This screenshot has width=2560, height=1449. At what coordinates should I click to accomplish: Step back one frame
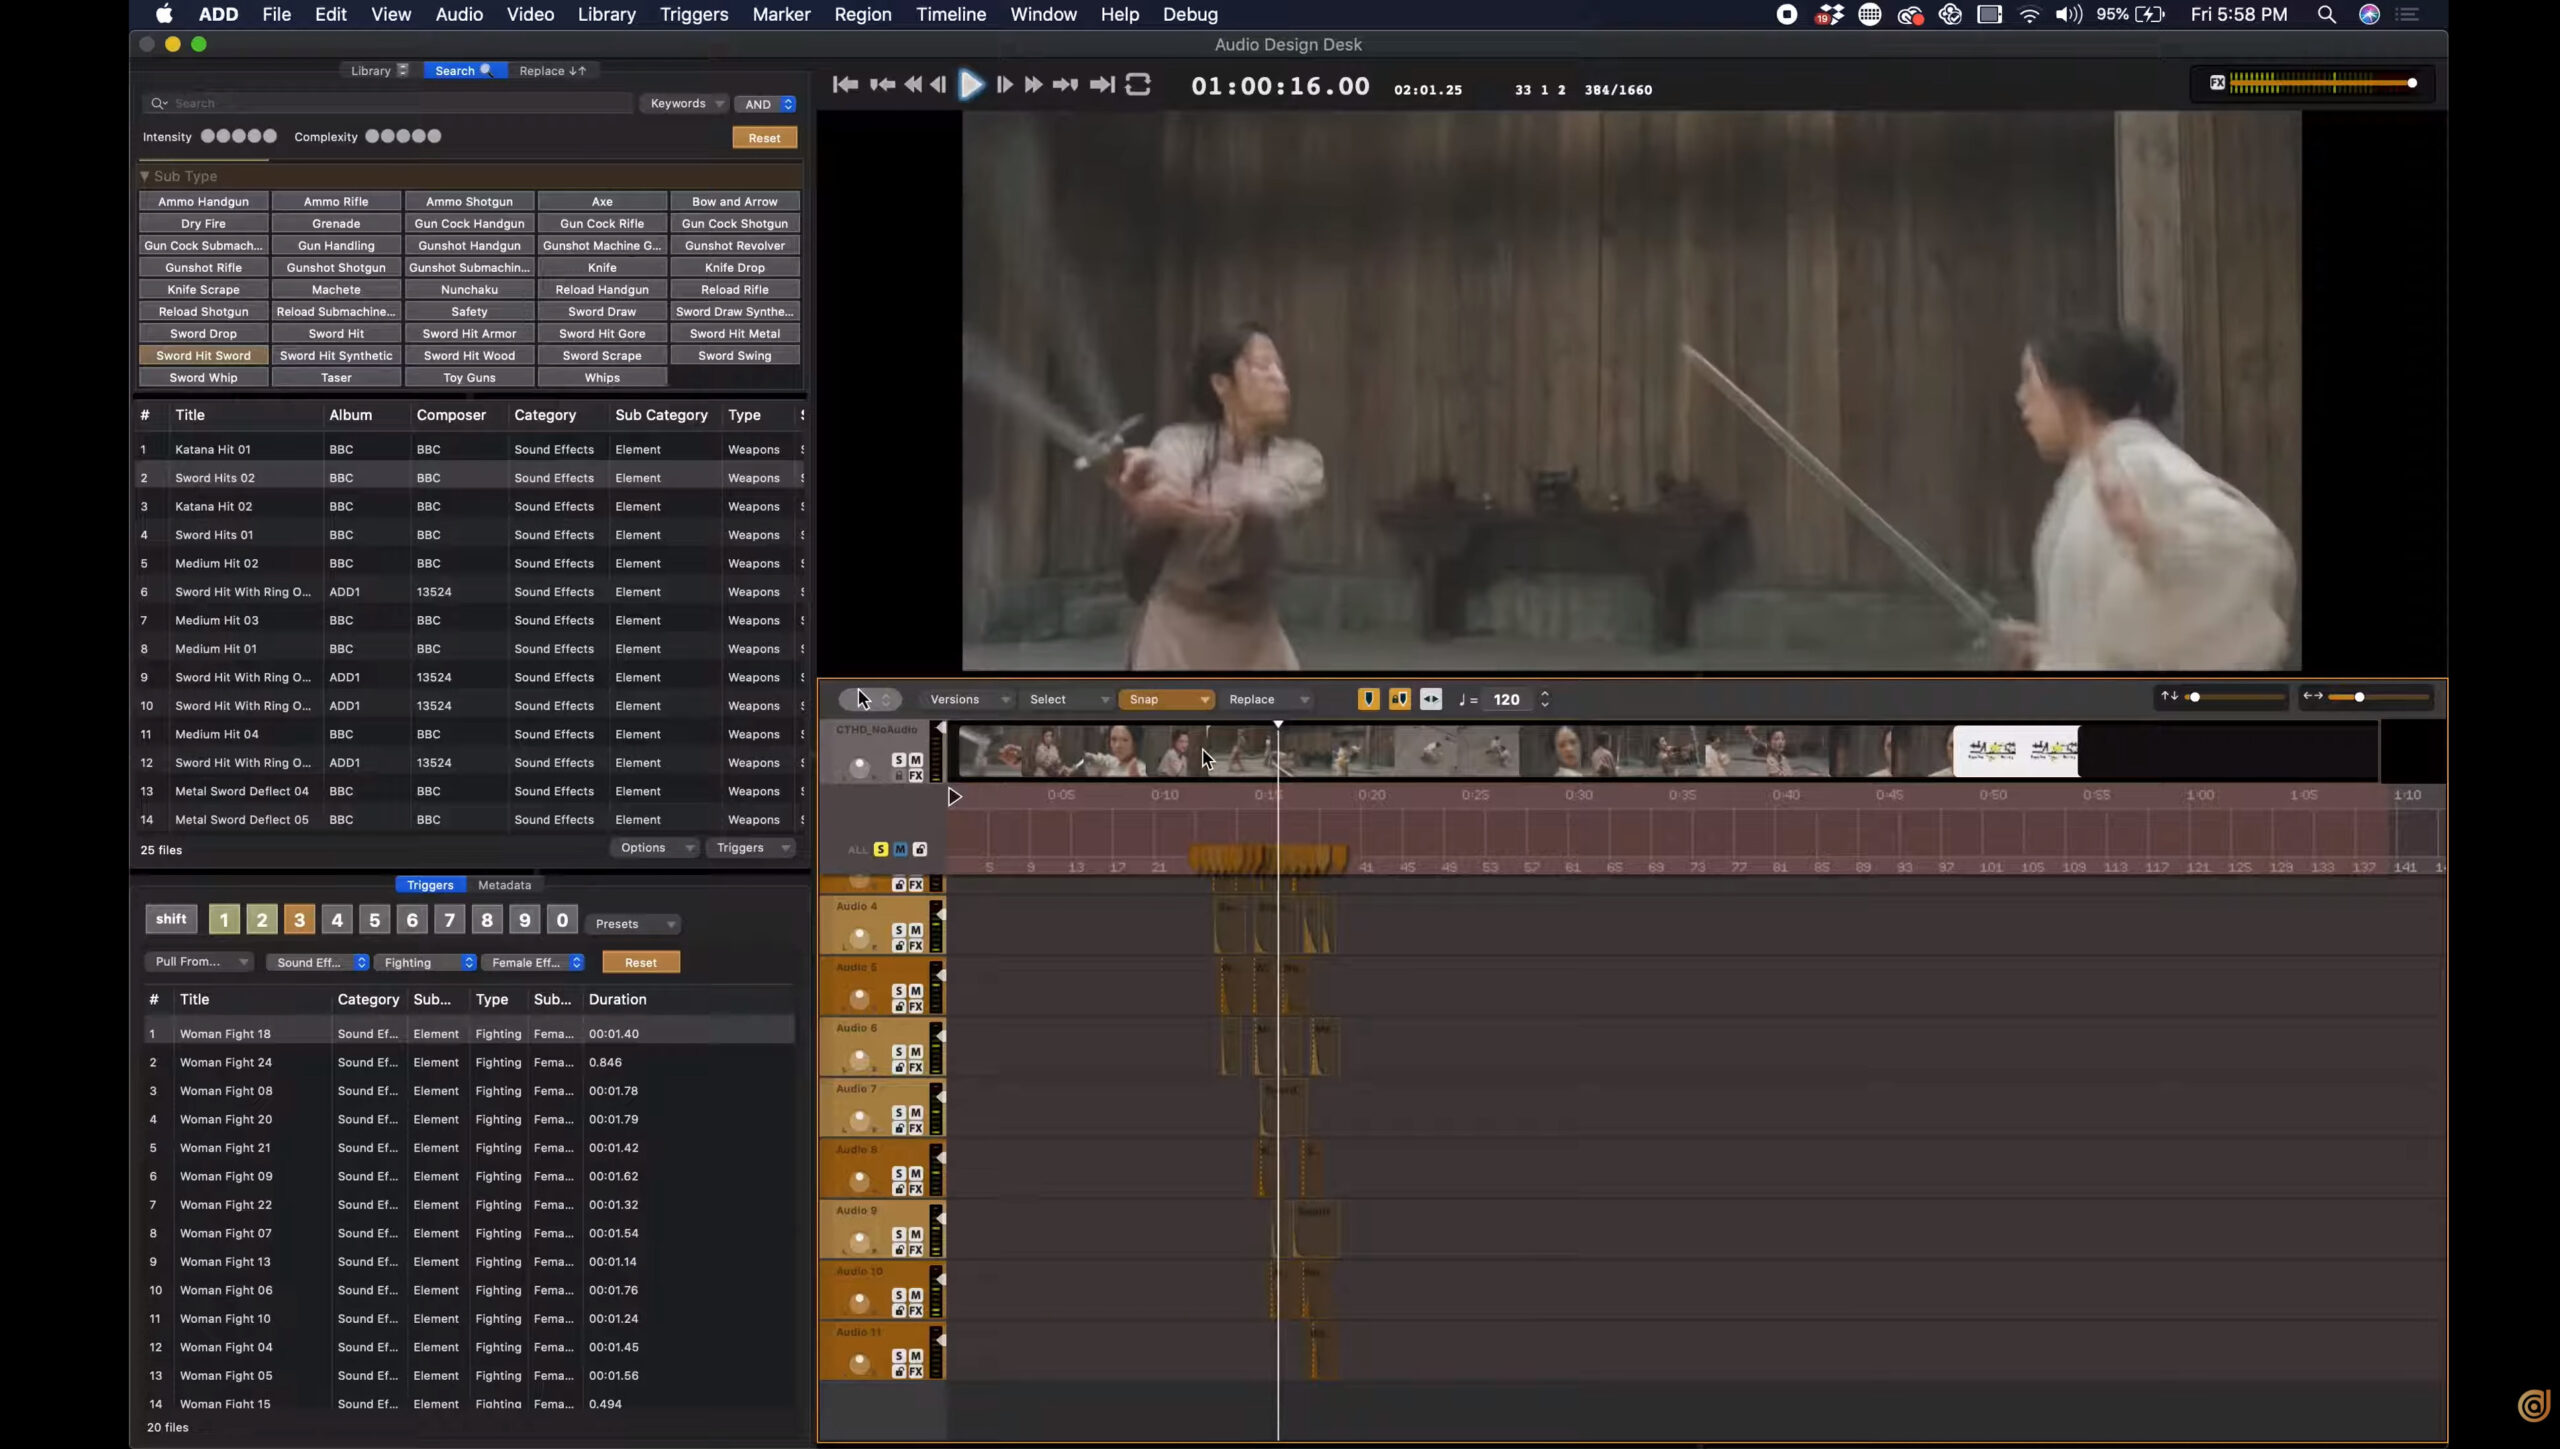938,85
